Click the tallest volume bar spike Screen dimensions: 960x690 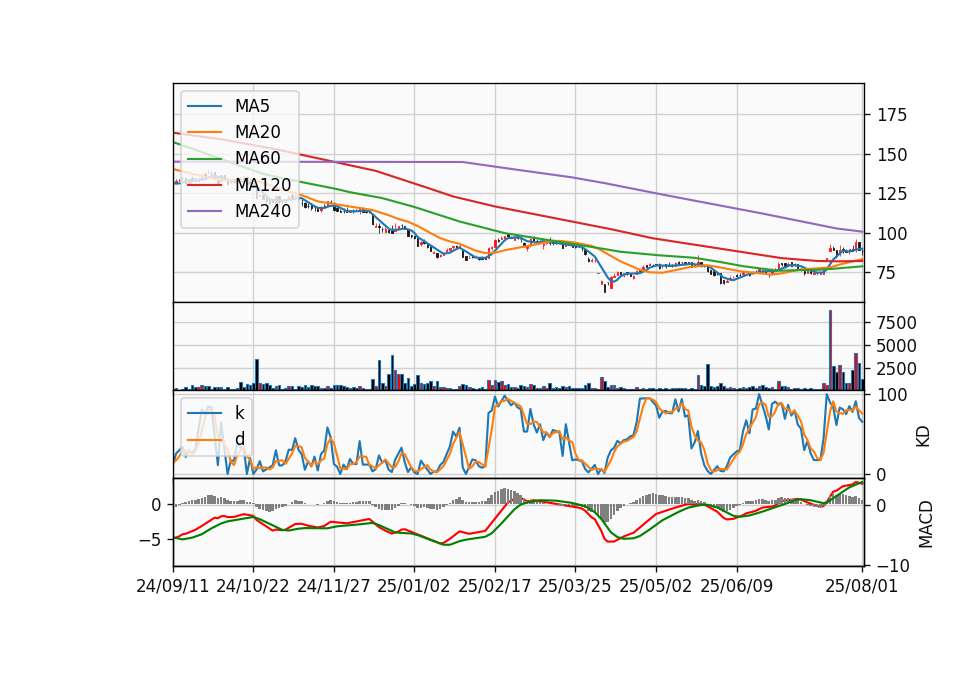click(830, 350)
